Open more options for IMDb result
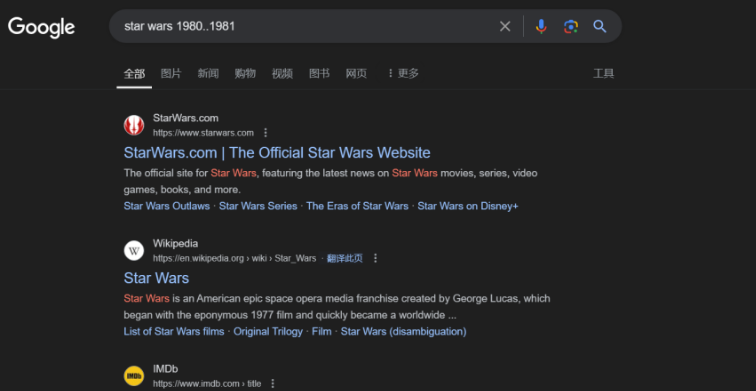Image resolution: width=756 pixels, height=391 pixels. (272, 384)
